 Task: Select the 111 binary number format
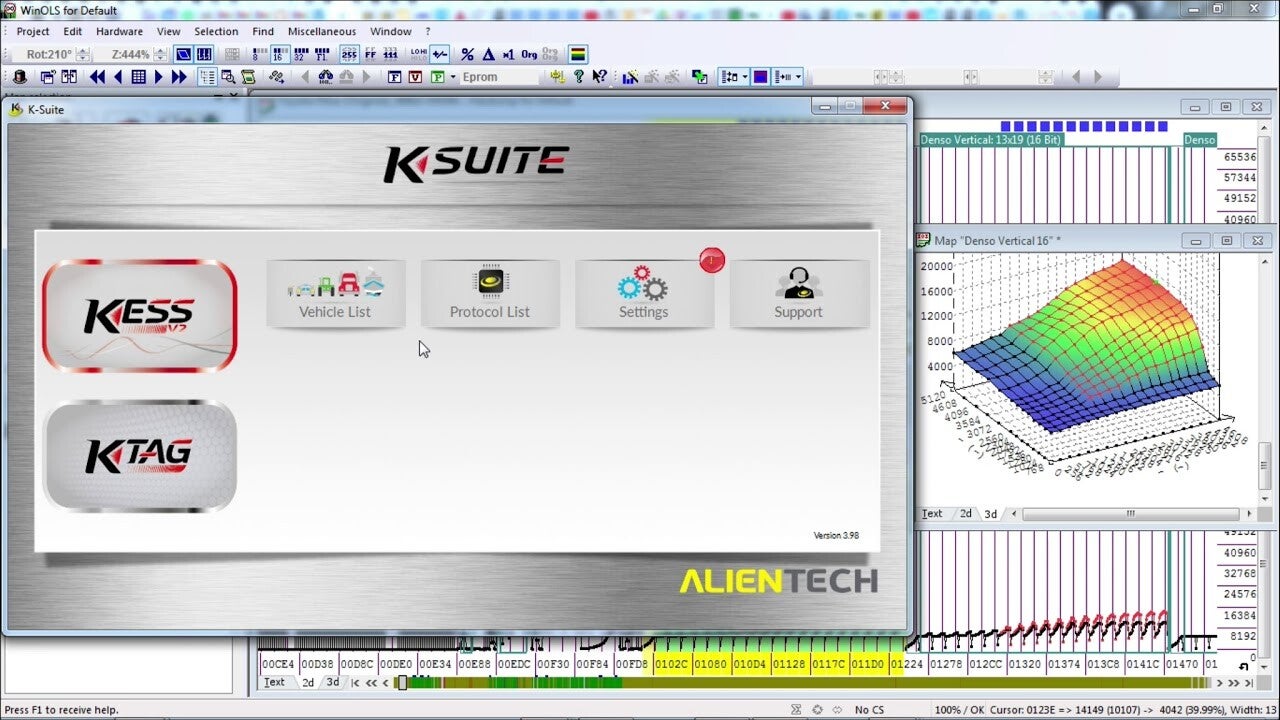point(391,54)
